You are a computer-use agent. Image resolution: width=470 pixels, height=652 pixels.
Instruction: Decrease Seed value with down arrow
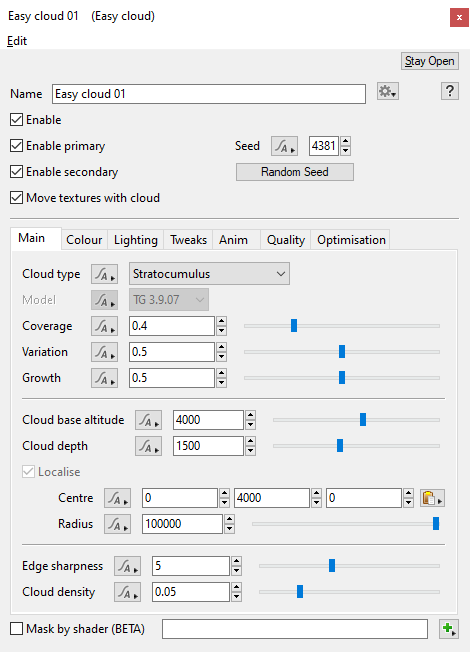click(345, 151)
